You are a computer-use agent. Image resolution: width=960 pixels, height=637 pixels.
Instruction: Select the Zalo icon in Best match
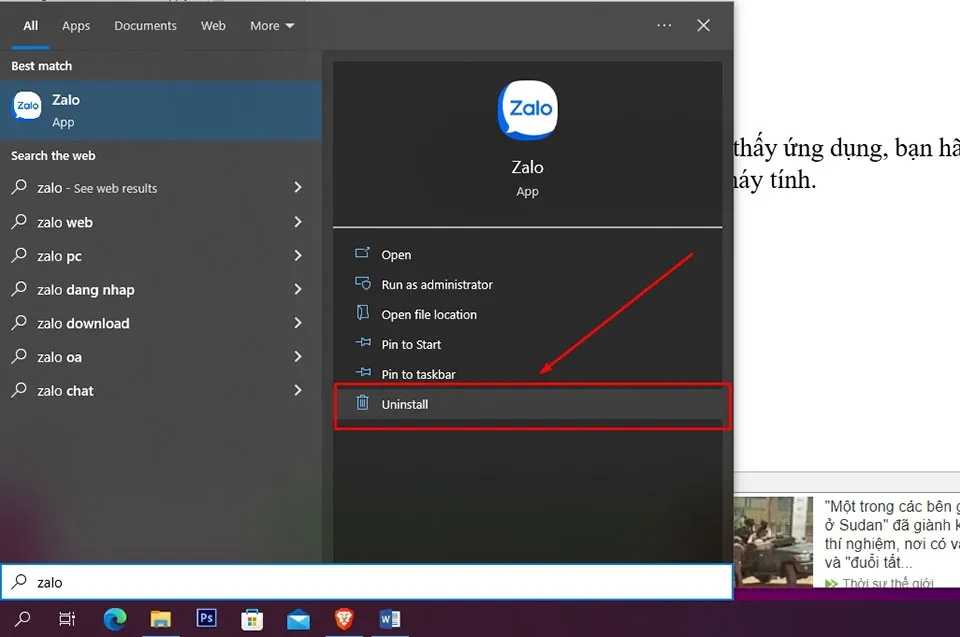click(x=26, y=105)
